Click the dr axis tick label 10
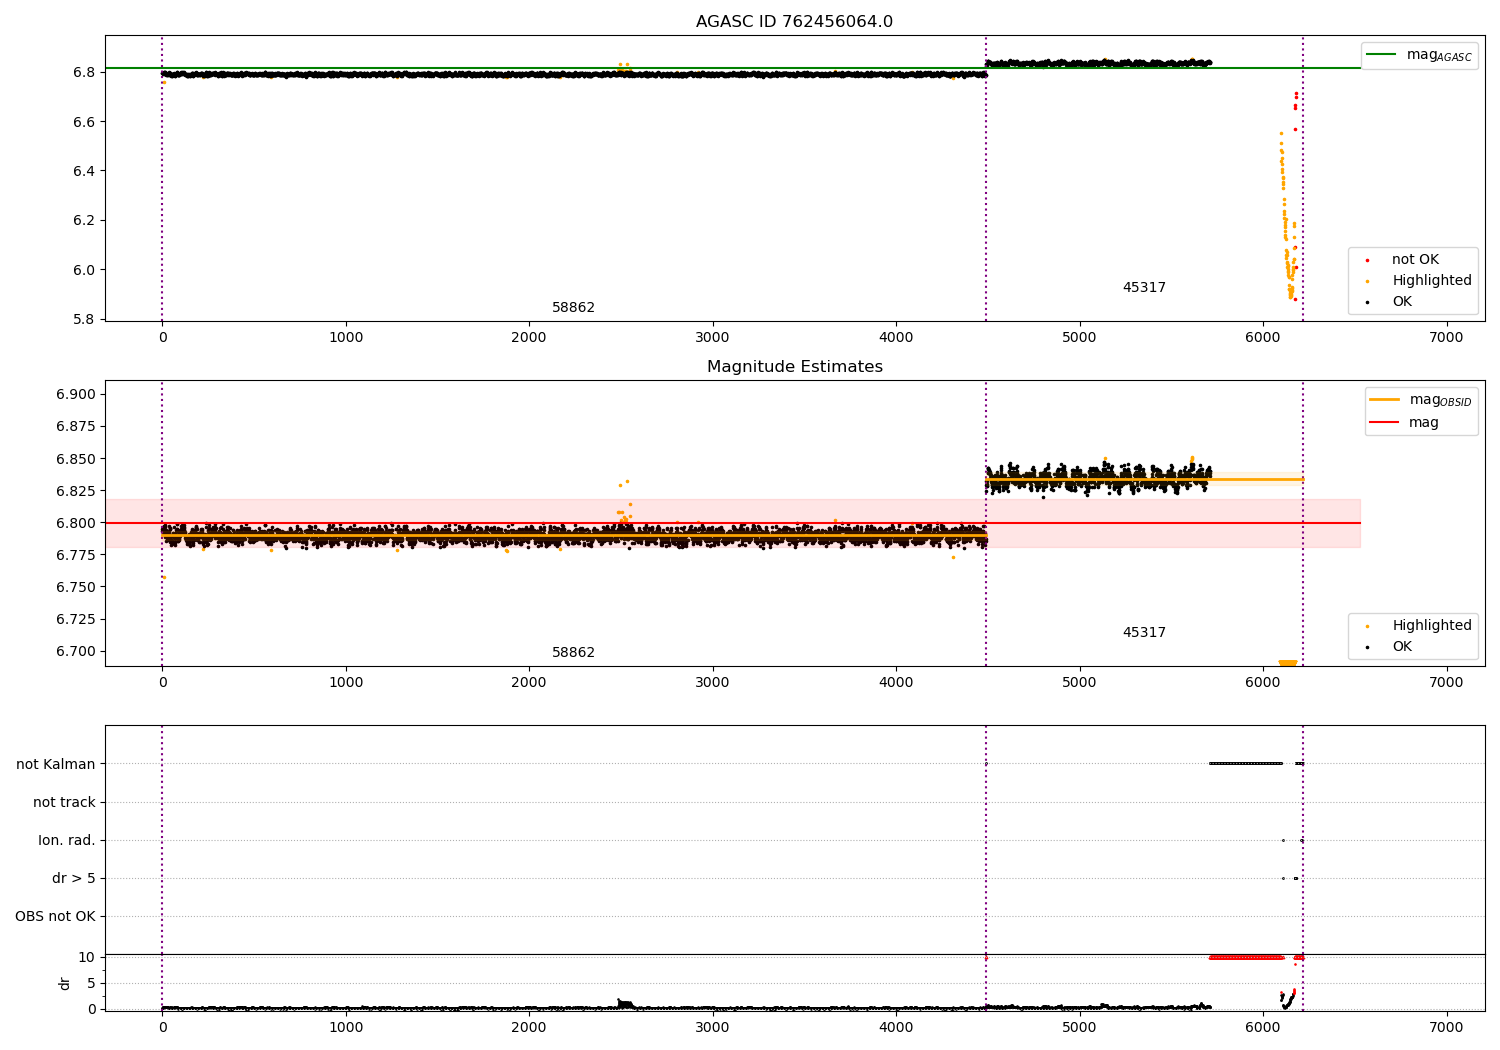Viewport: 1500px width, 1050px height. (x=87, y=958)
